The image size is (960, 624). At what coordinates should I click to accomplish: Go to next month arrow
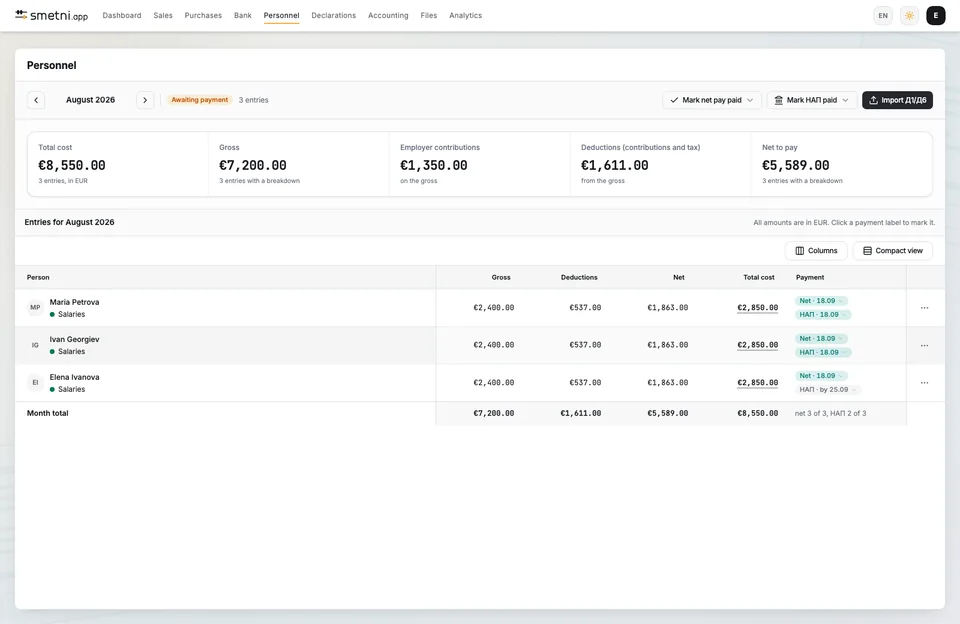(x=145, y=100)
